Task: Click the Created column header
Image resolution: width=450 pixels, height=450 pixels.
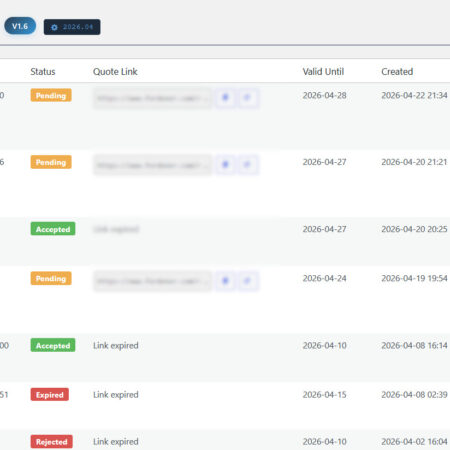Action: click(397, 72)
